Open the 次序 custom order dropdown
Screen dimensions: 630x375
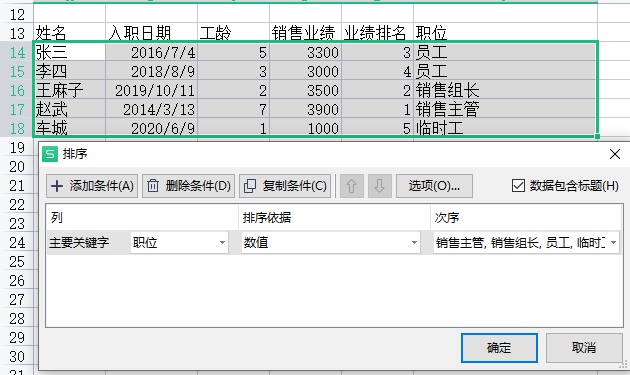click(x=526, y=242)
